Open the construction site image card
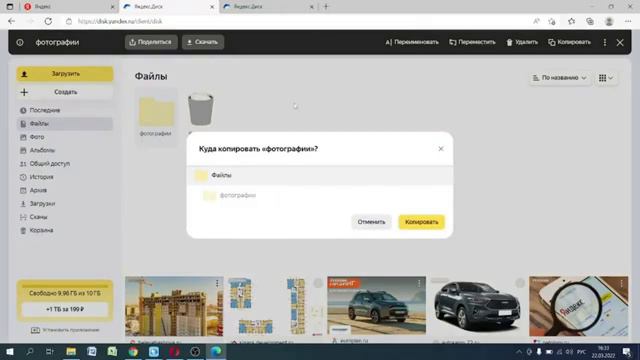This screenshot has height=360, width=640. click(x=174, y=306)
